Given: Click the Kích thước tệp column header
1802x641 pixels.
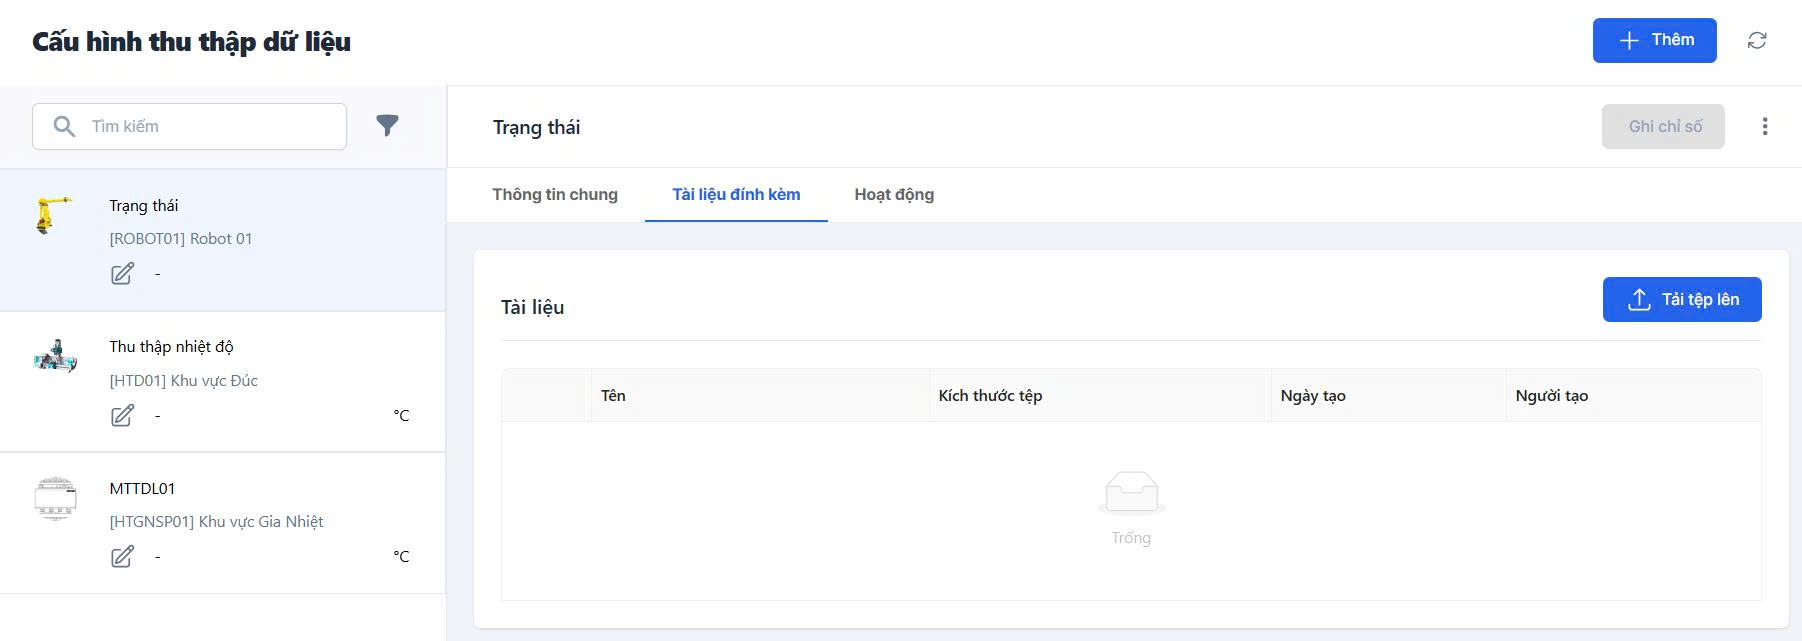Looking at the screenshot, I should point(990,396).
